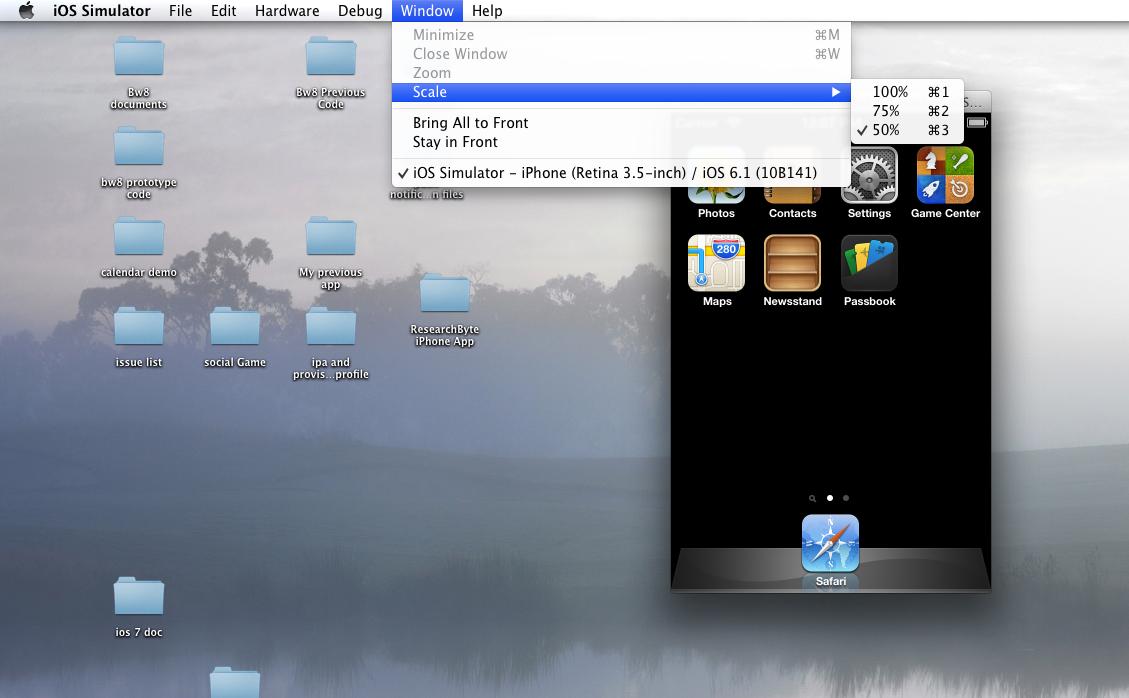Expand the Scale submenu arrow

pyautogui.click(x=835, y=91)
